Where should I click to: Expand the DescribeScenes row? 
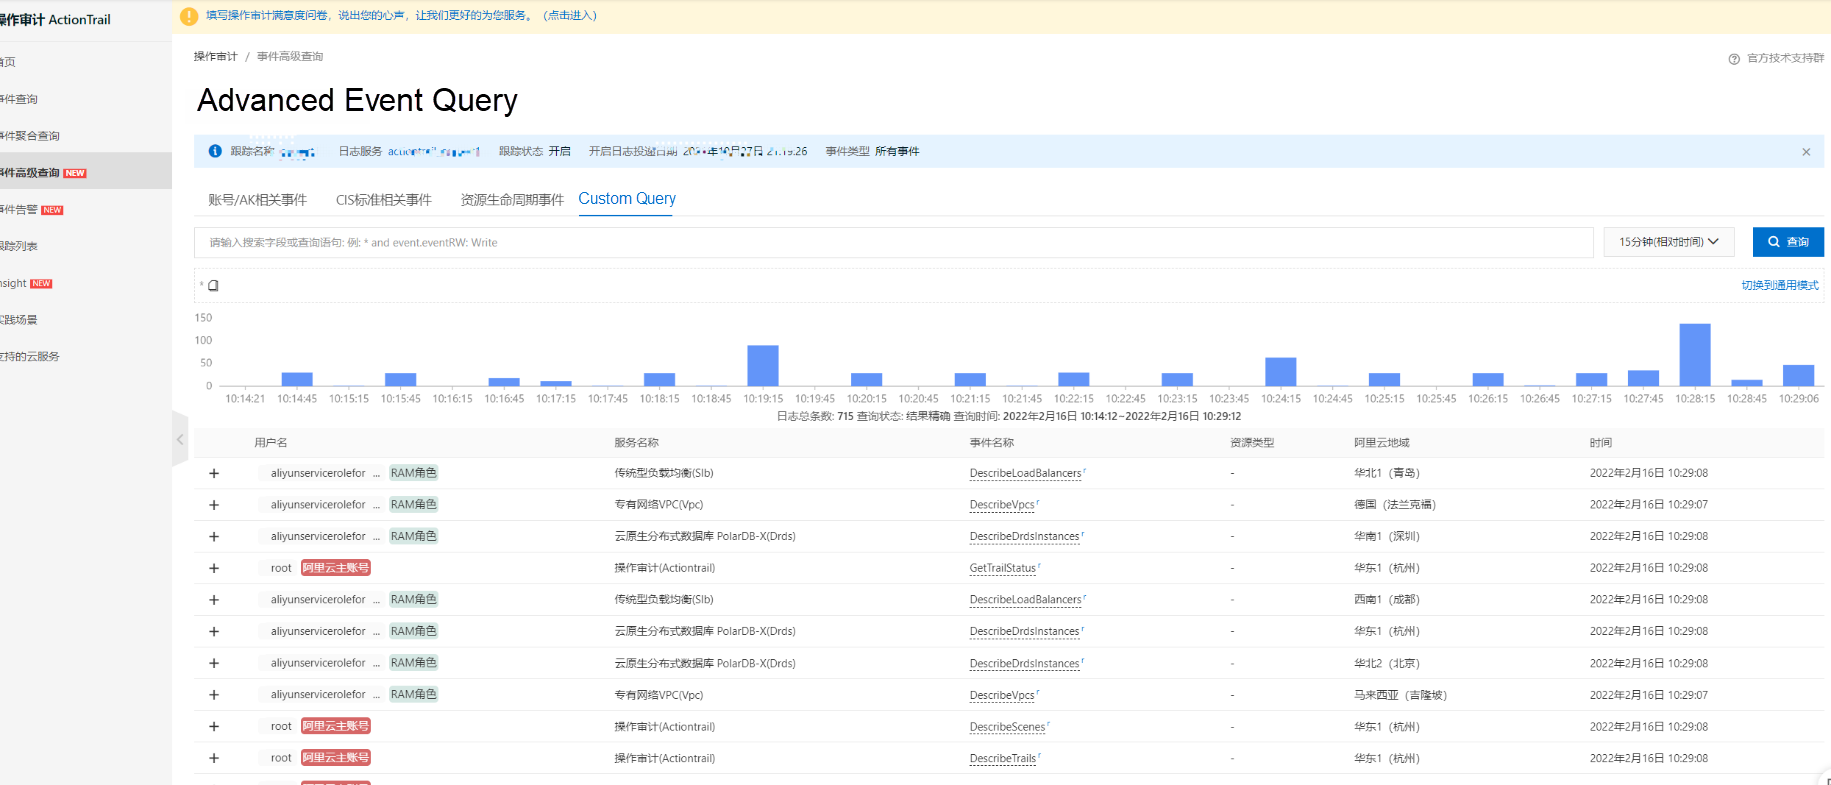click(214, 727)
